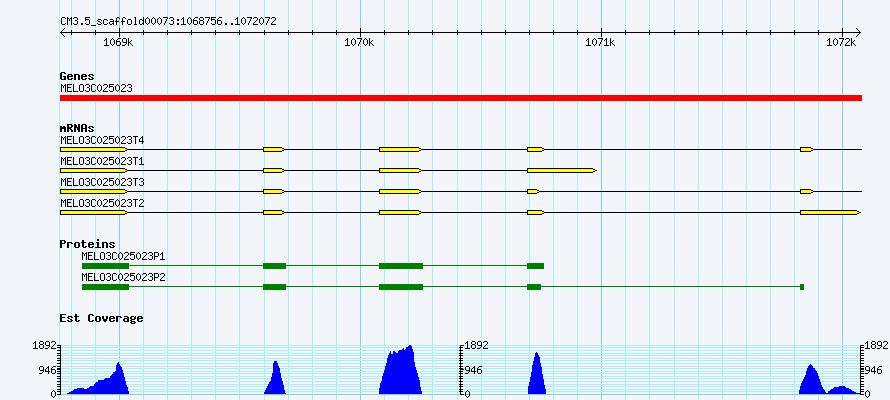The height and width of the screenshot is (400, 890).
Task: Click the last green CDS block of P1
Action: (535, 266)
